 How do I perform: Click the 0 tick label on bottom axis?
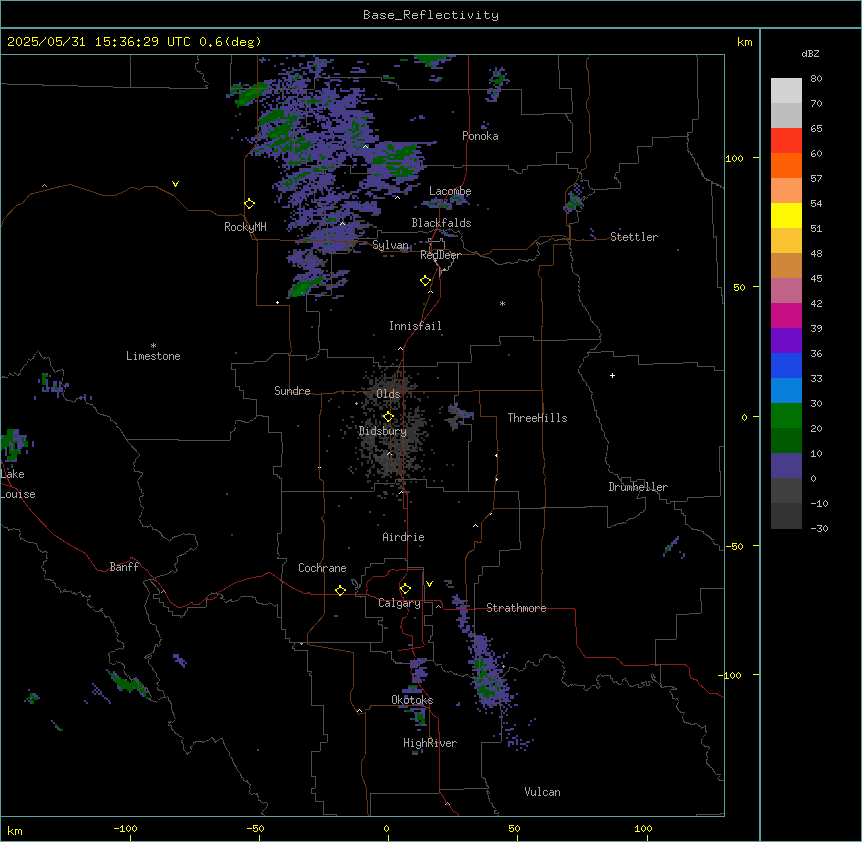[x=386, y=828]
